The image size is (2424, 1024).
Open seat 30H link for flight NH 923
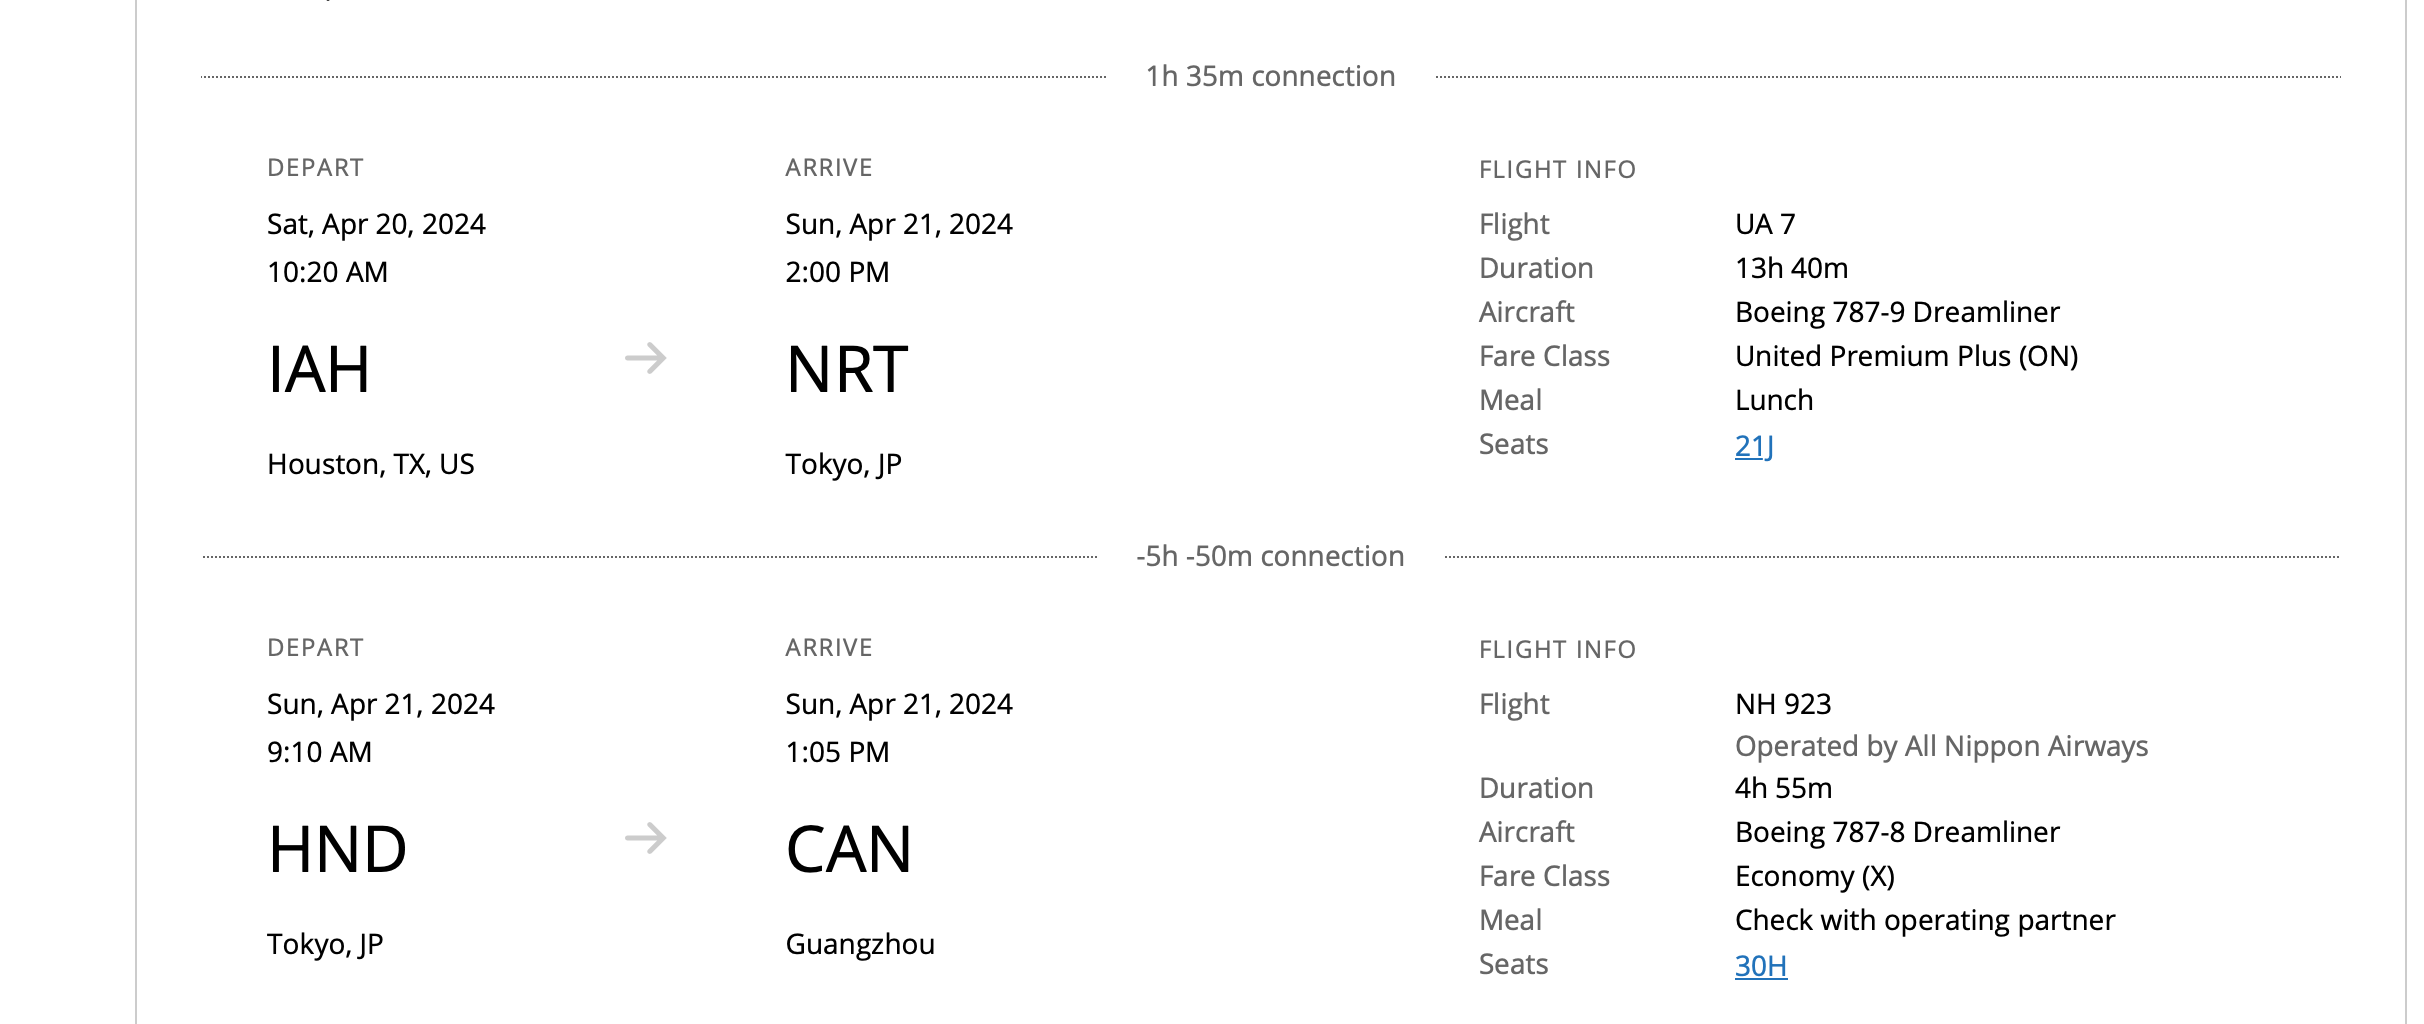(1760, 966)
